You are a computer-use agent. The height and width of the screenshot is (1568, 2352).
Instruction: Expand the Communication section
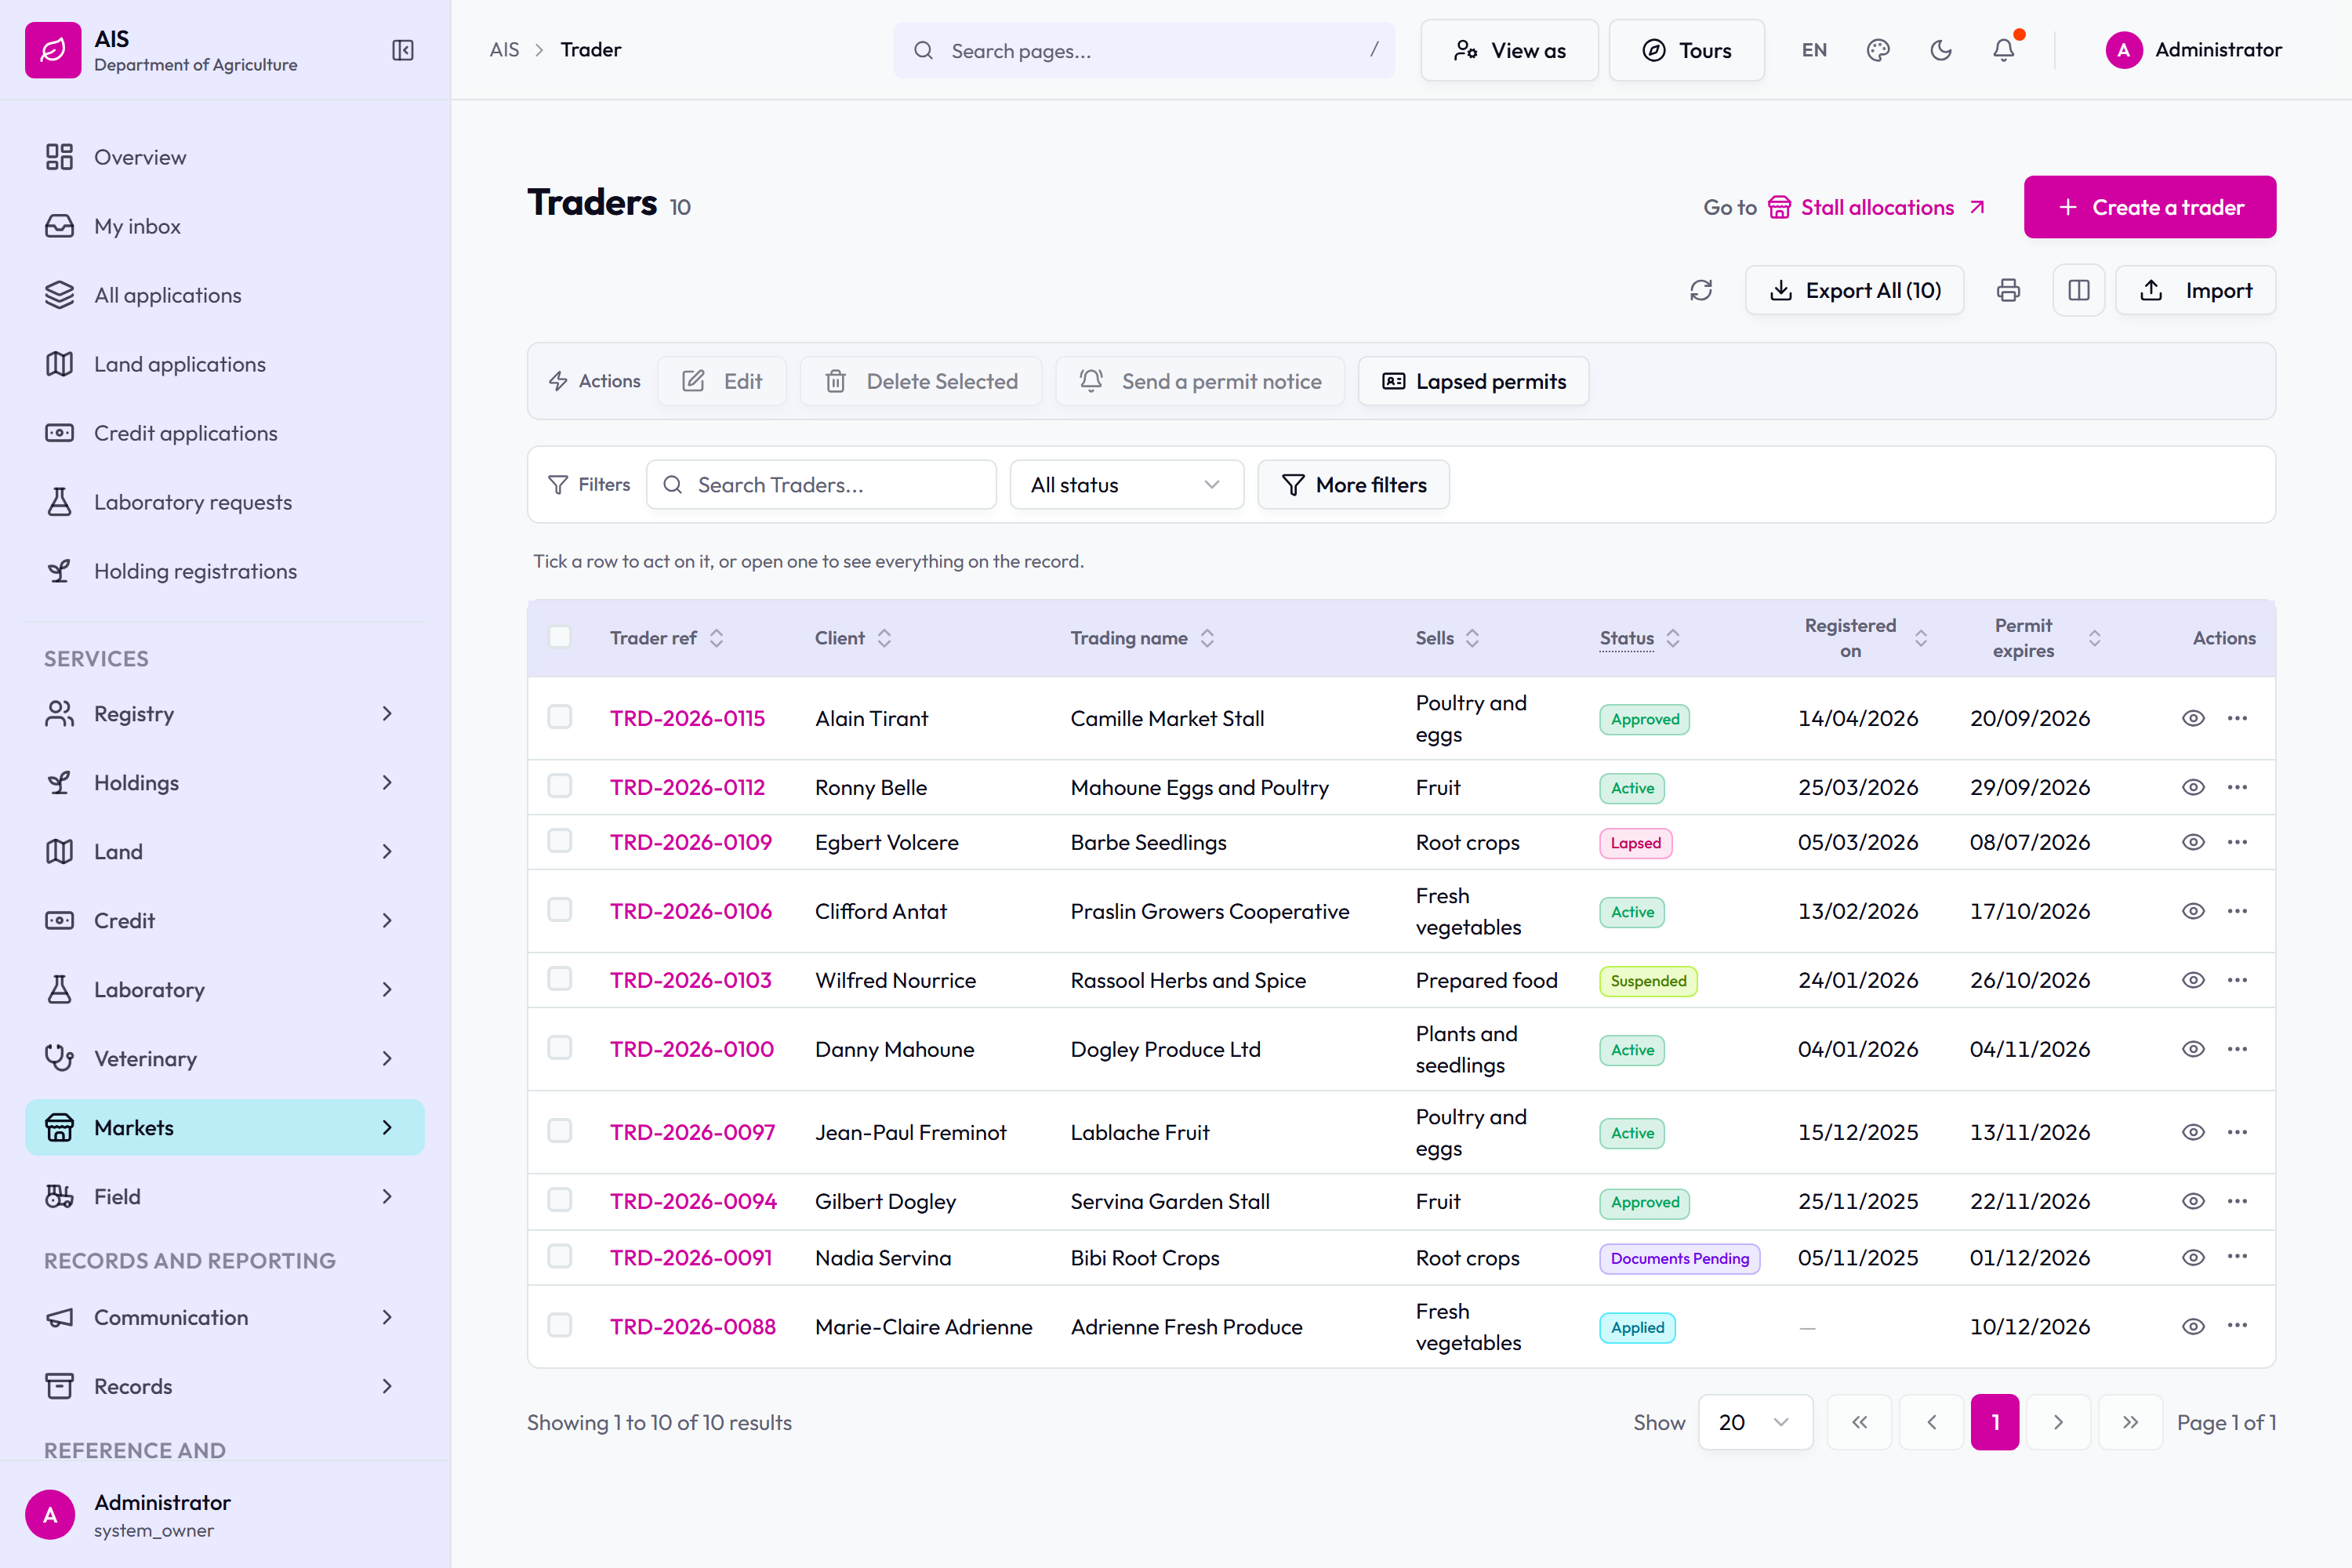[225, 1318]
